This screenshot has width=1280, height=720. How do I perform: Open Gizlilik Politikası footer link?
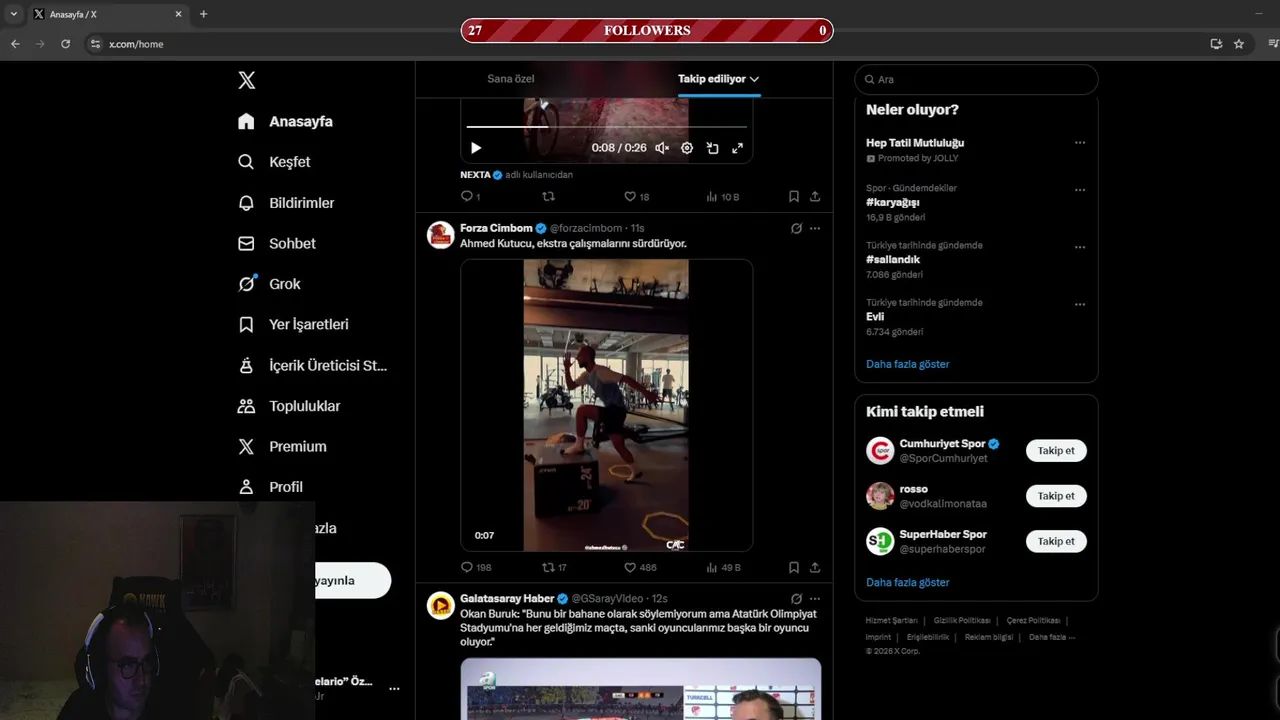tap(961, 621)
